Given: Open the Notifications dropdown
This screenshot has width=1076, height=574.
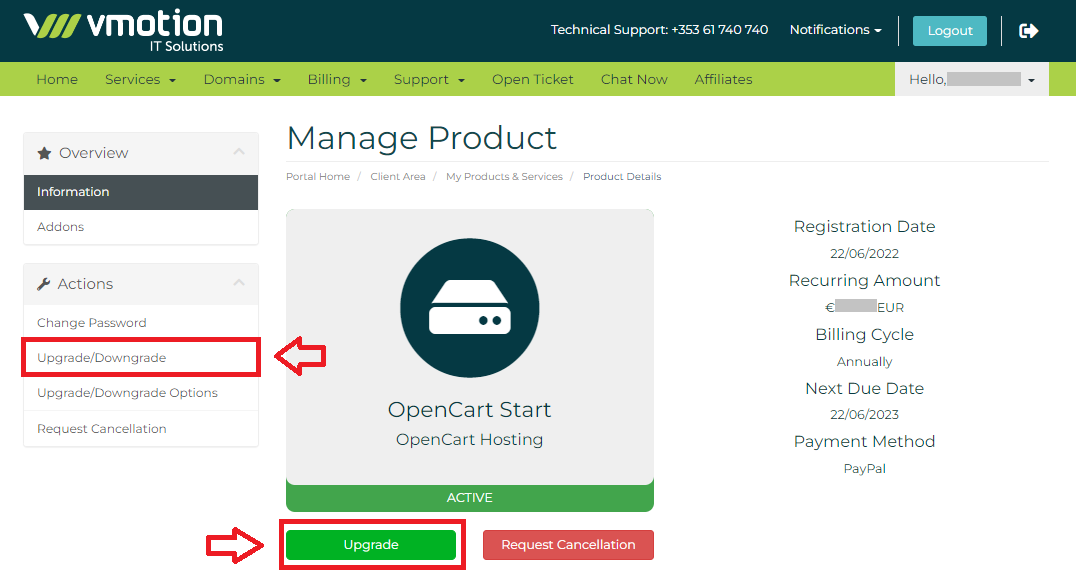Looking at the screenshot, I should coord(835,30).
